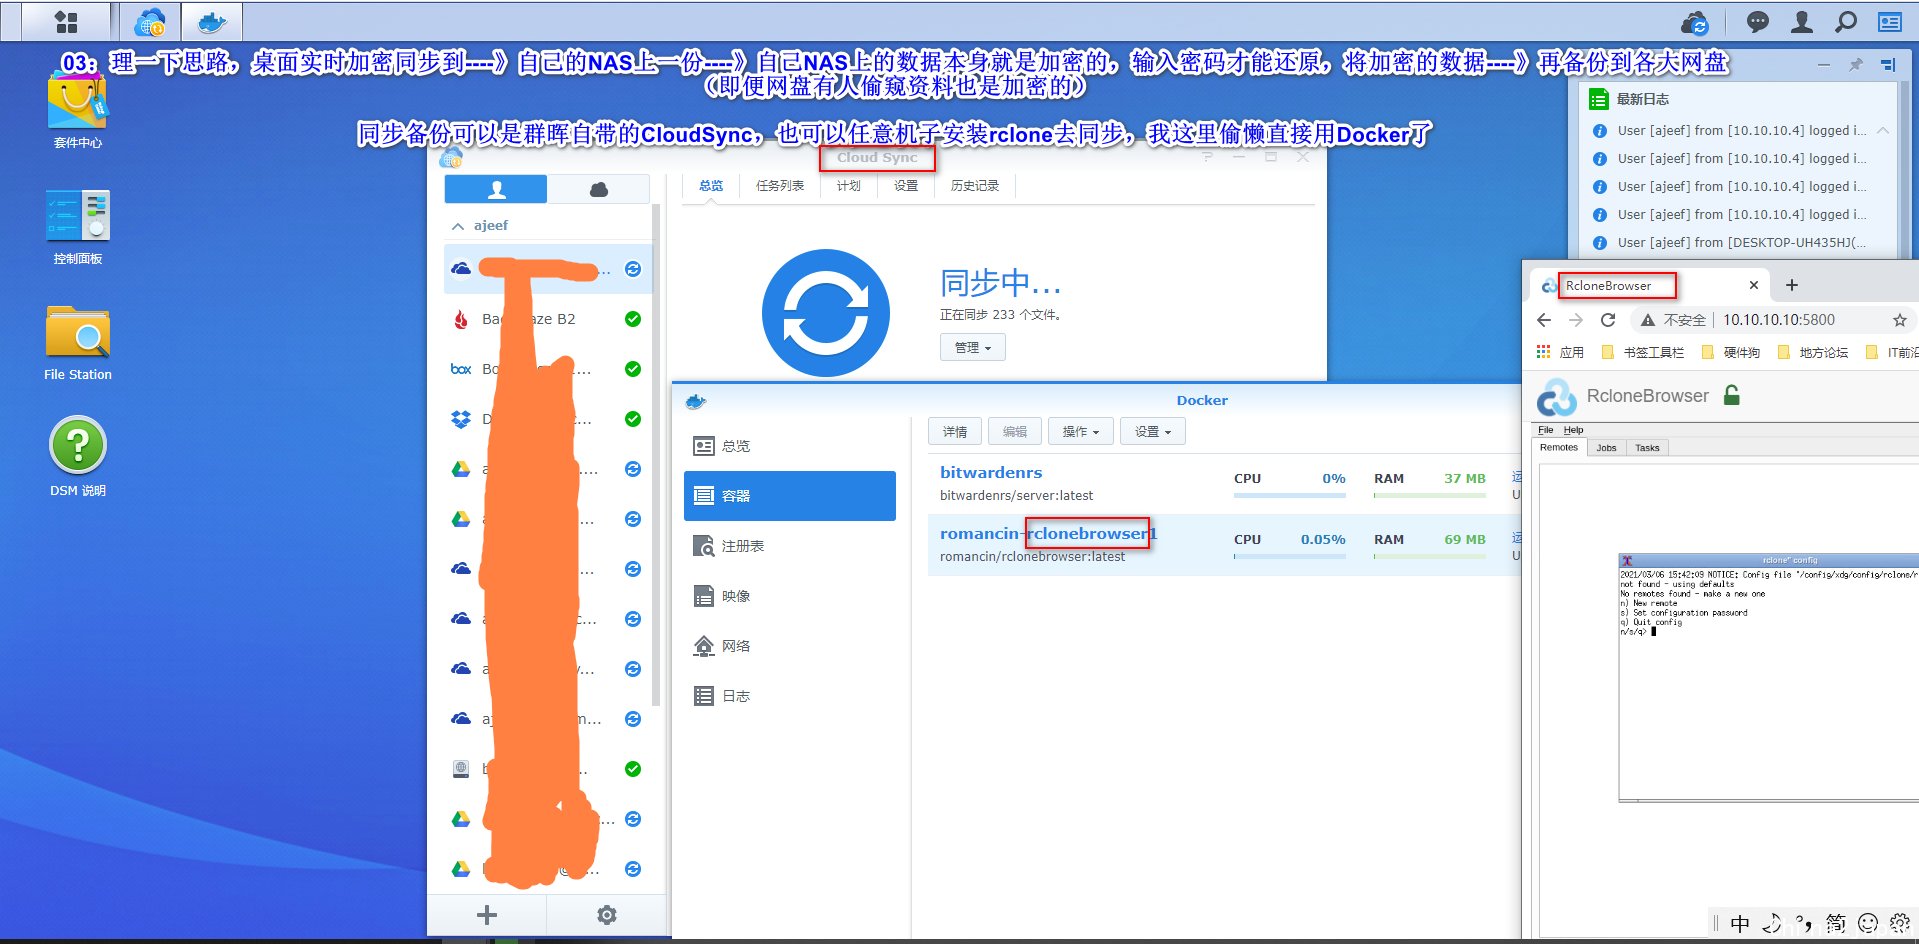Select the Box connection in Cloud Sync
Screen dimensions: 1919x944
(547, 369)
